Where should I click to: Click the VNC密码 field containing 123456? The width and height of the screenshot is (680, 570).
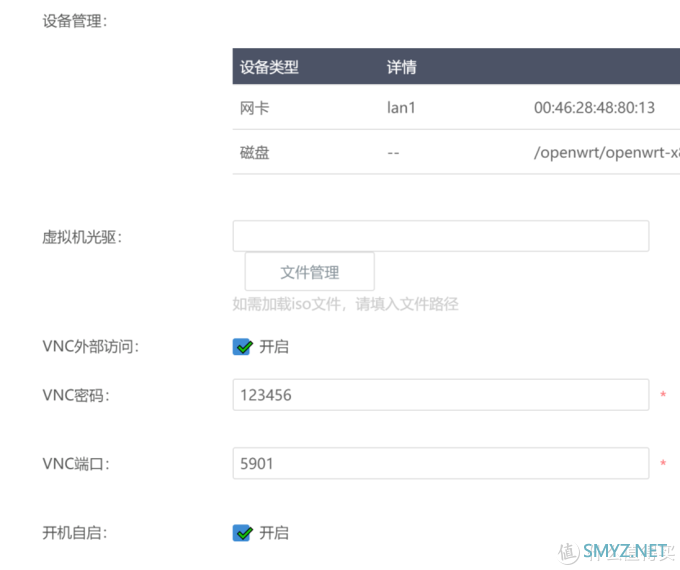441,395
